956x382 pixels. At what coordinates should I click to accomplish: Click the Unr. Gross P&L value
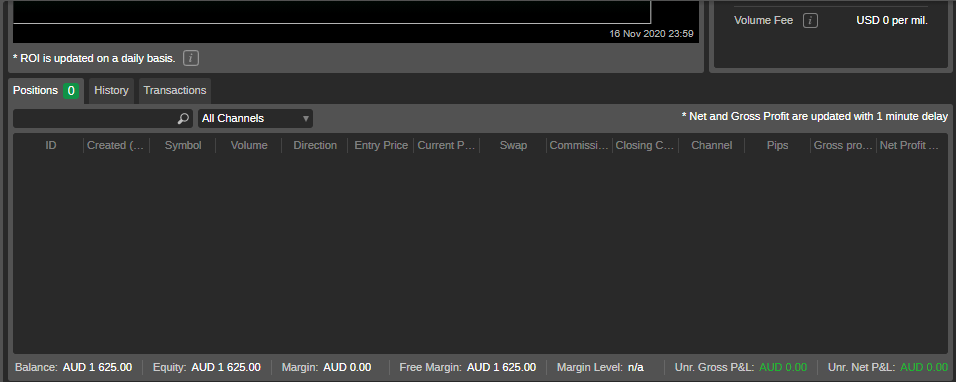click(783, 367)
